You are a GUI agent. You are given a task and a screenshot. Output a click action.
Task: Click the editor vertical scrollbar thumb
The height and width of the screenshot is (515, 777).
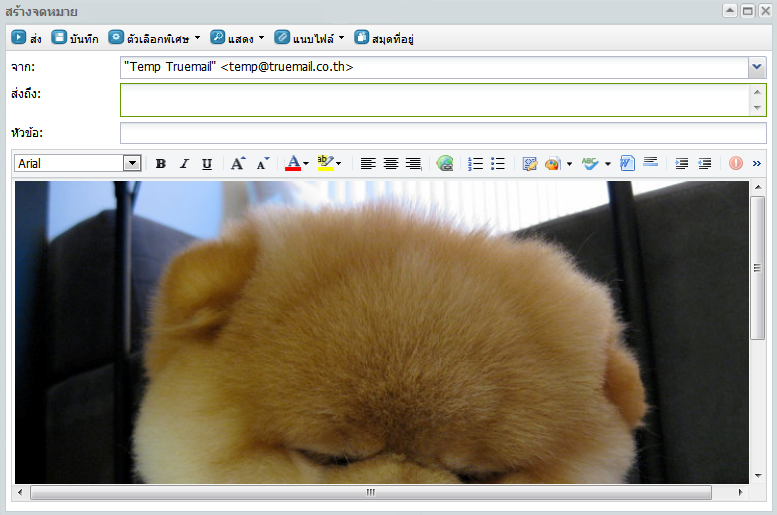[x=758, y=268]
